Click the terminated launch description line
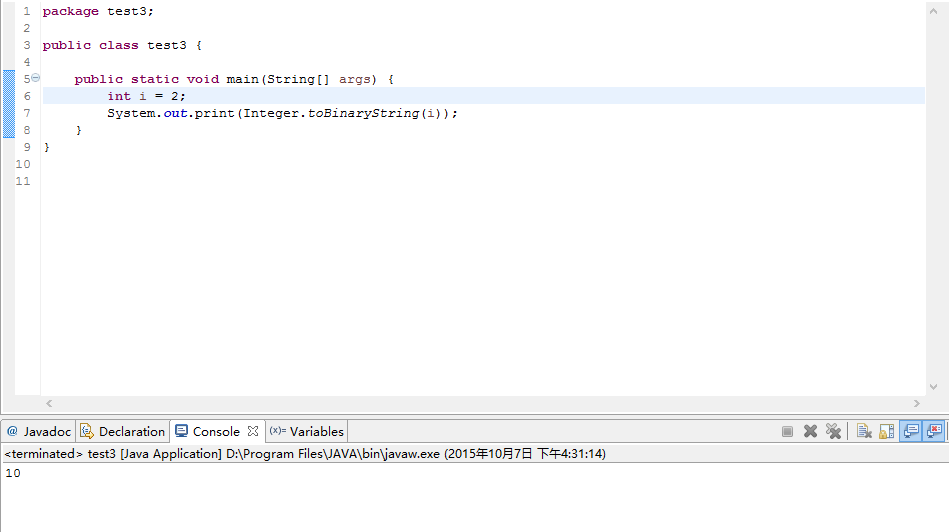This screenshot has height=532, width=949. click(305, 453)
